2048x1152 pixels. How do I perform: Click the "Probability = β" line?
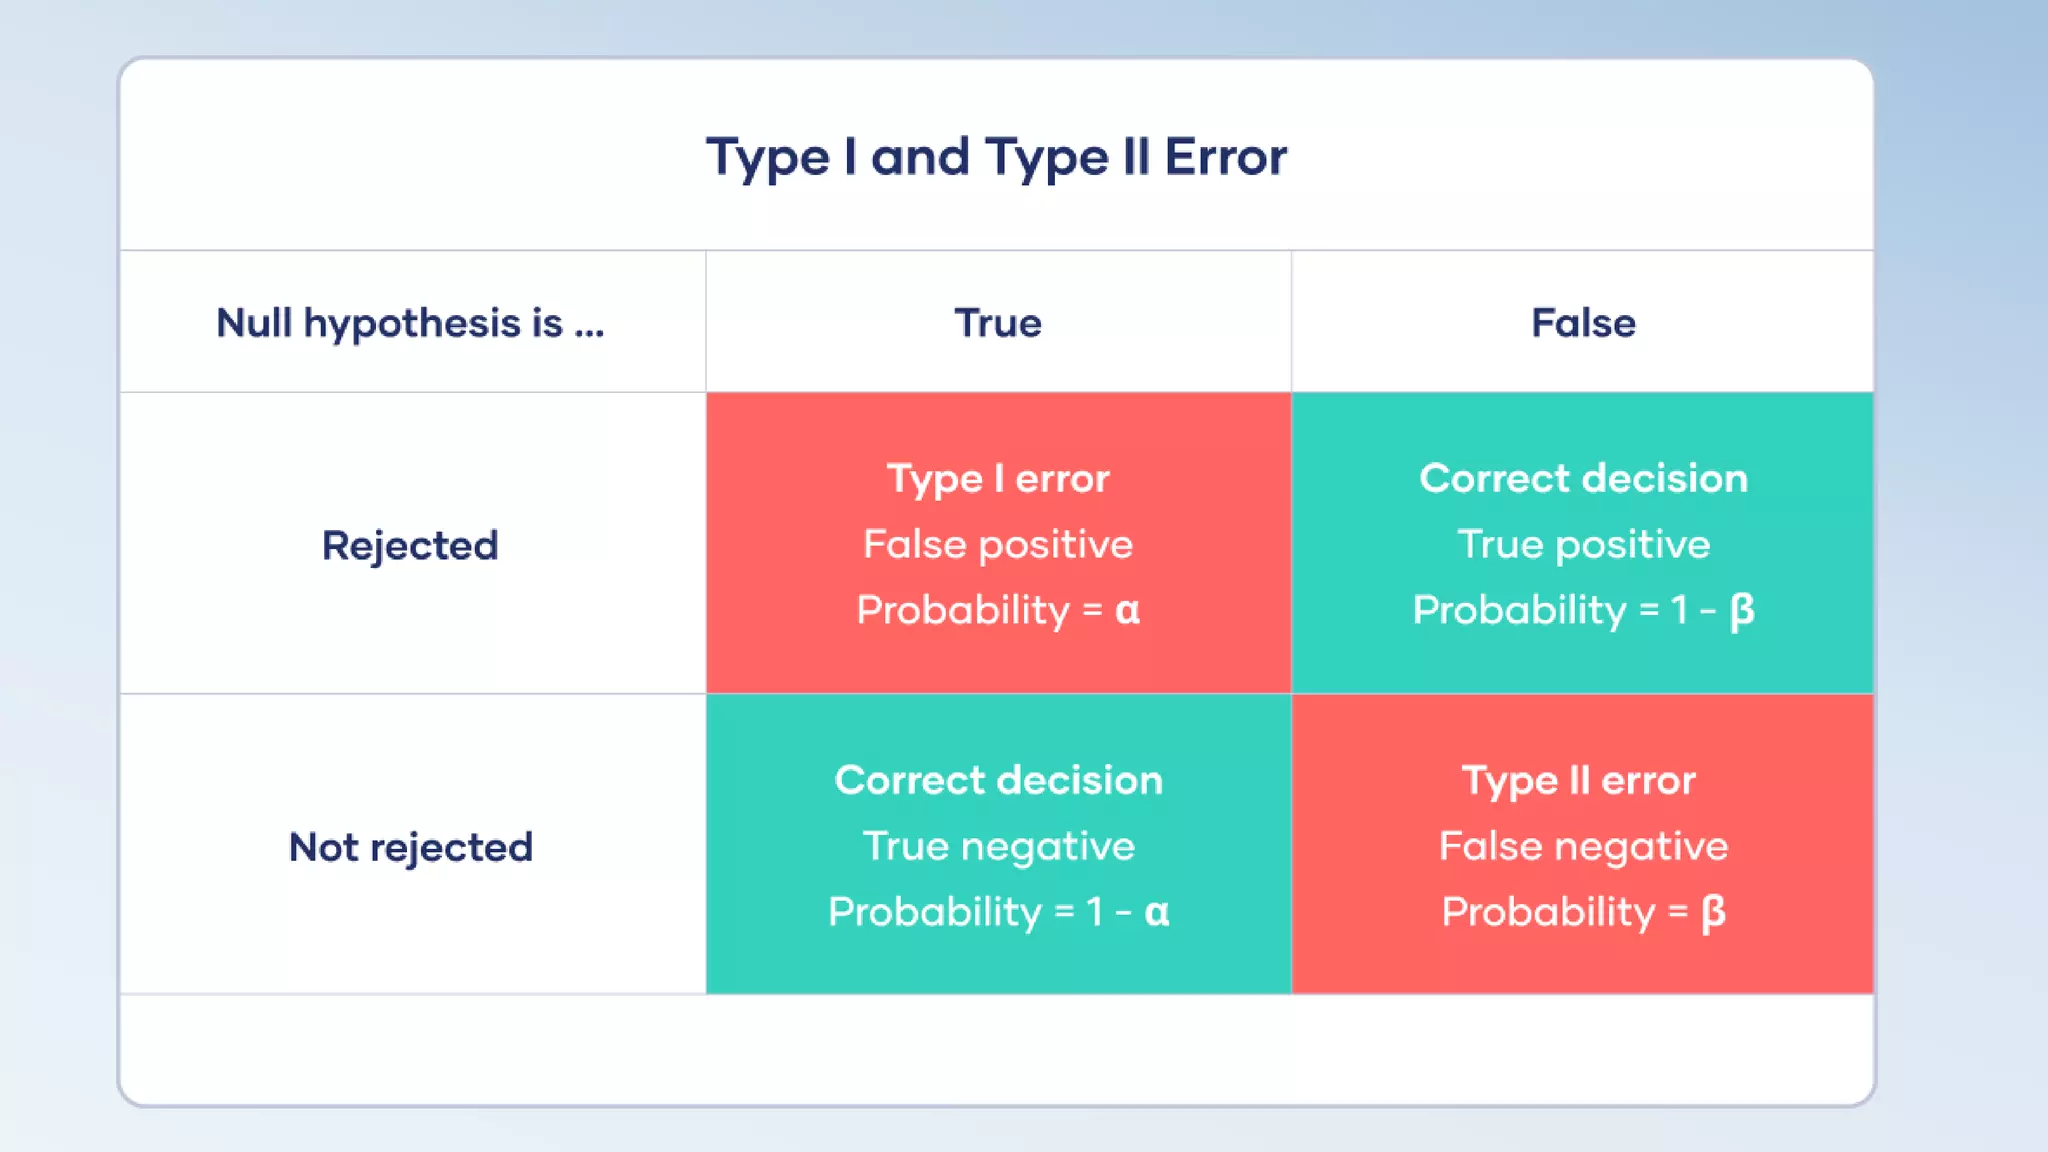1583,912
